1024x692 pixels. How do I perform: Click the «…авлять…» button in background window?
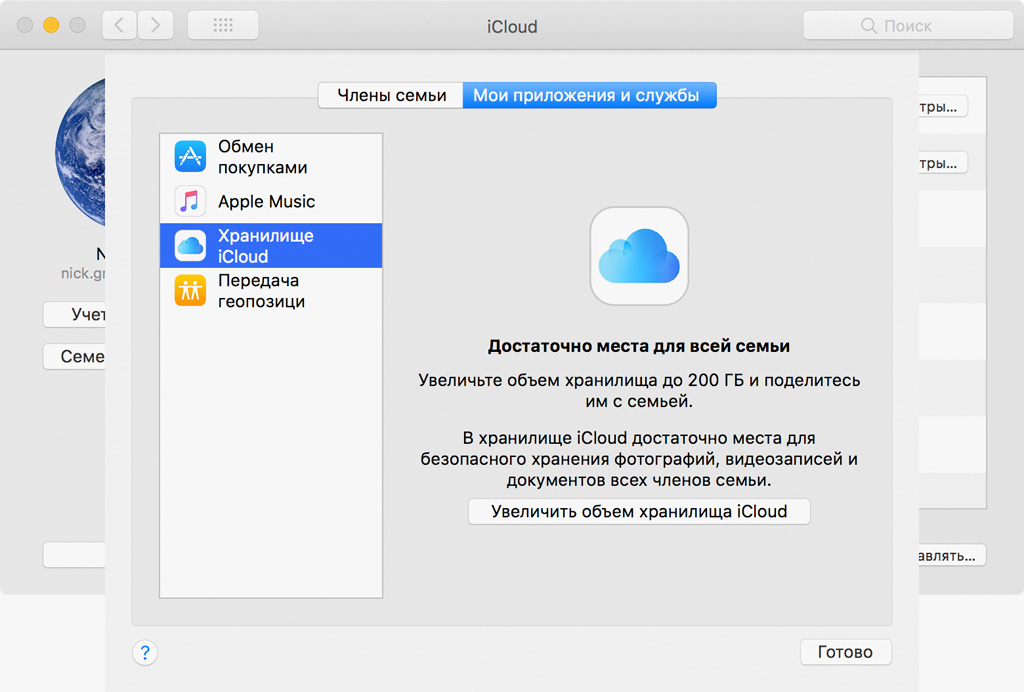[x=952, y=556]
